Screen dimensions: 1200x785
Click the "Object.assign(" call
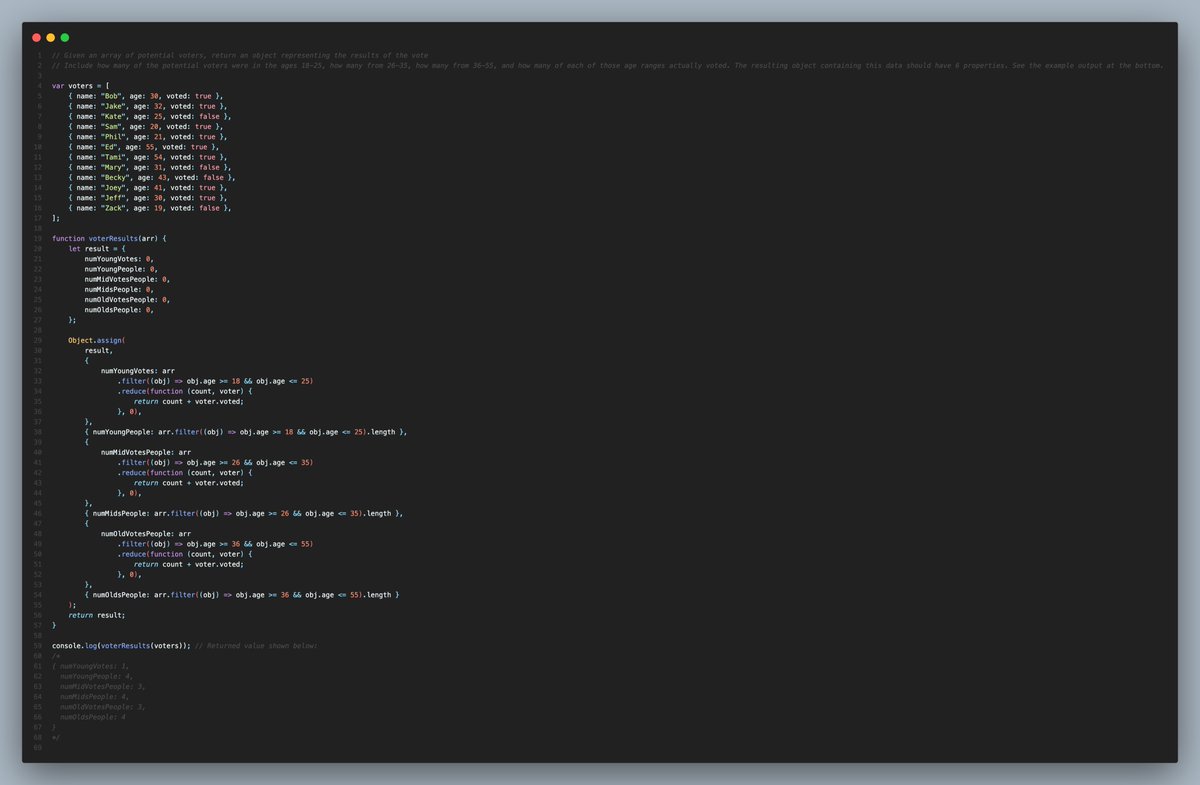tap(96, 340)
